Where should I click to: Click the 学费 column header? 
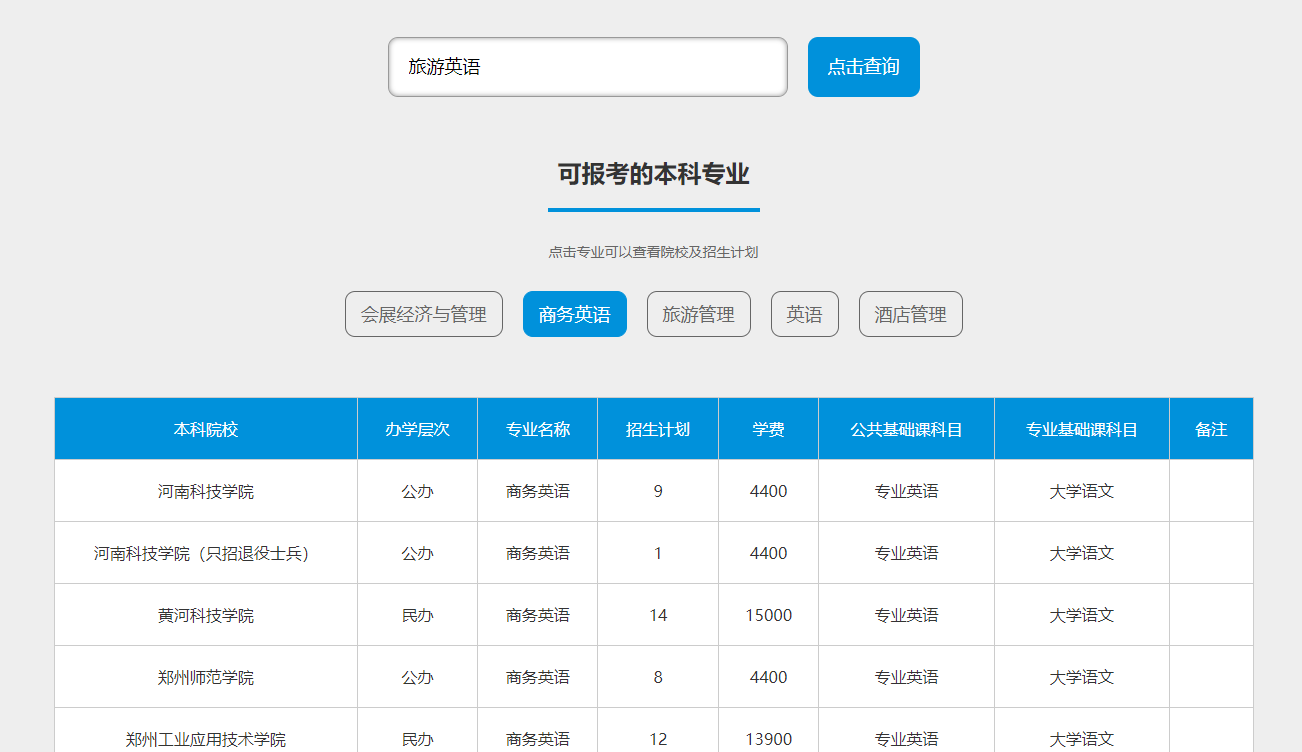click(x=769, y=429)
